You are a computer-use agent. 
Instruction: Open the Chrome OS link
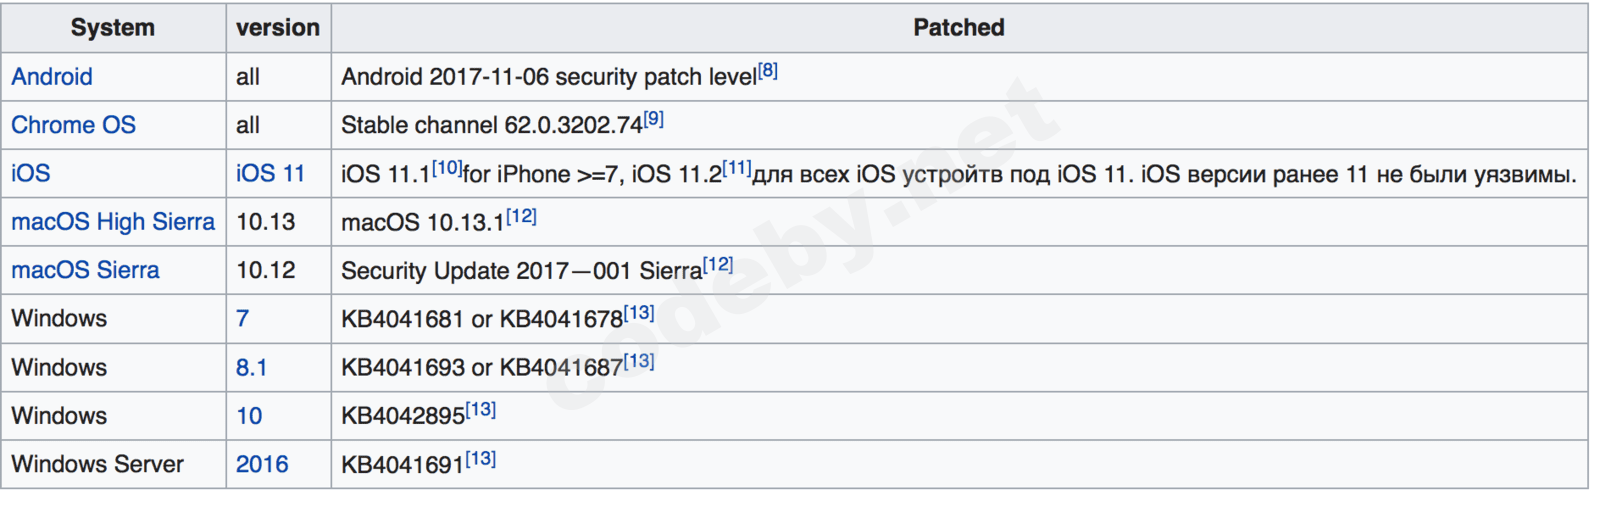pyautogui.click(x=73, y=125)
